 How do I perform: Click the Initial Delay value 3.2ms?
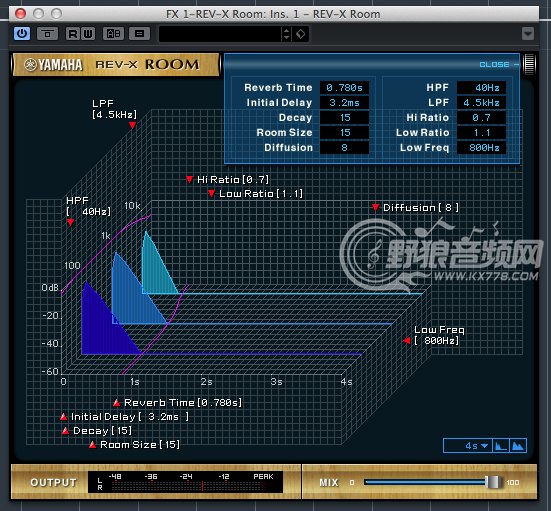click(344, 103)
